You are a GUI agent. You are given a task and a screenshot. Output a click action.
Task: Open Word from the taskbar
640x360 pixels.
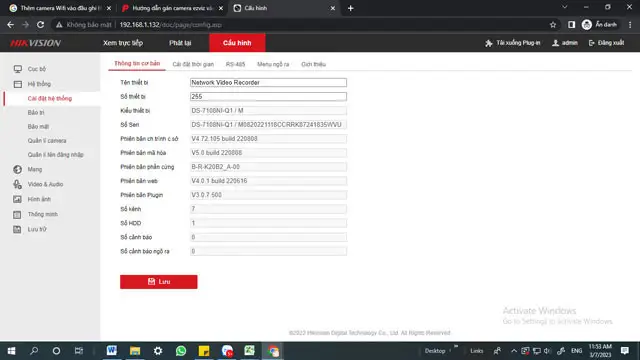pos(111,351)
